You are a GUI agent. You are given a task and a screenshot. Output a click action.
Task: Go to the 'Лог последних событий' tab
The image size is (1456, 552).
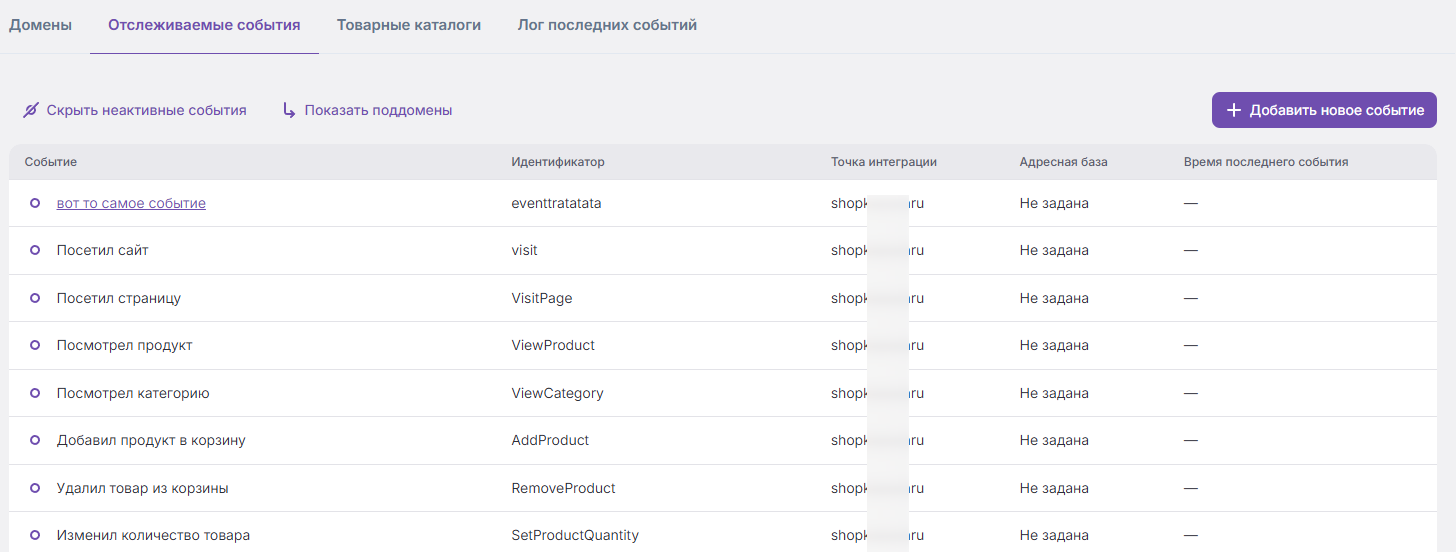point(607,25)
